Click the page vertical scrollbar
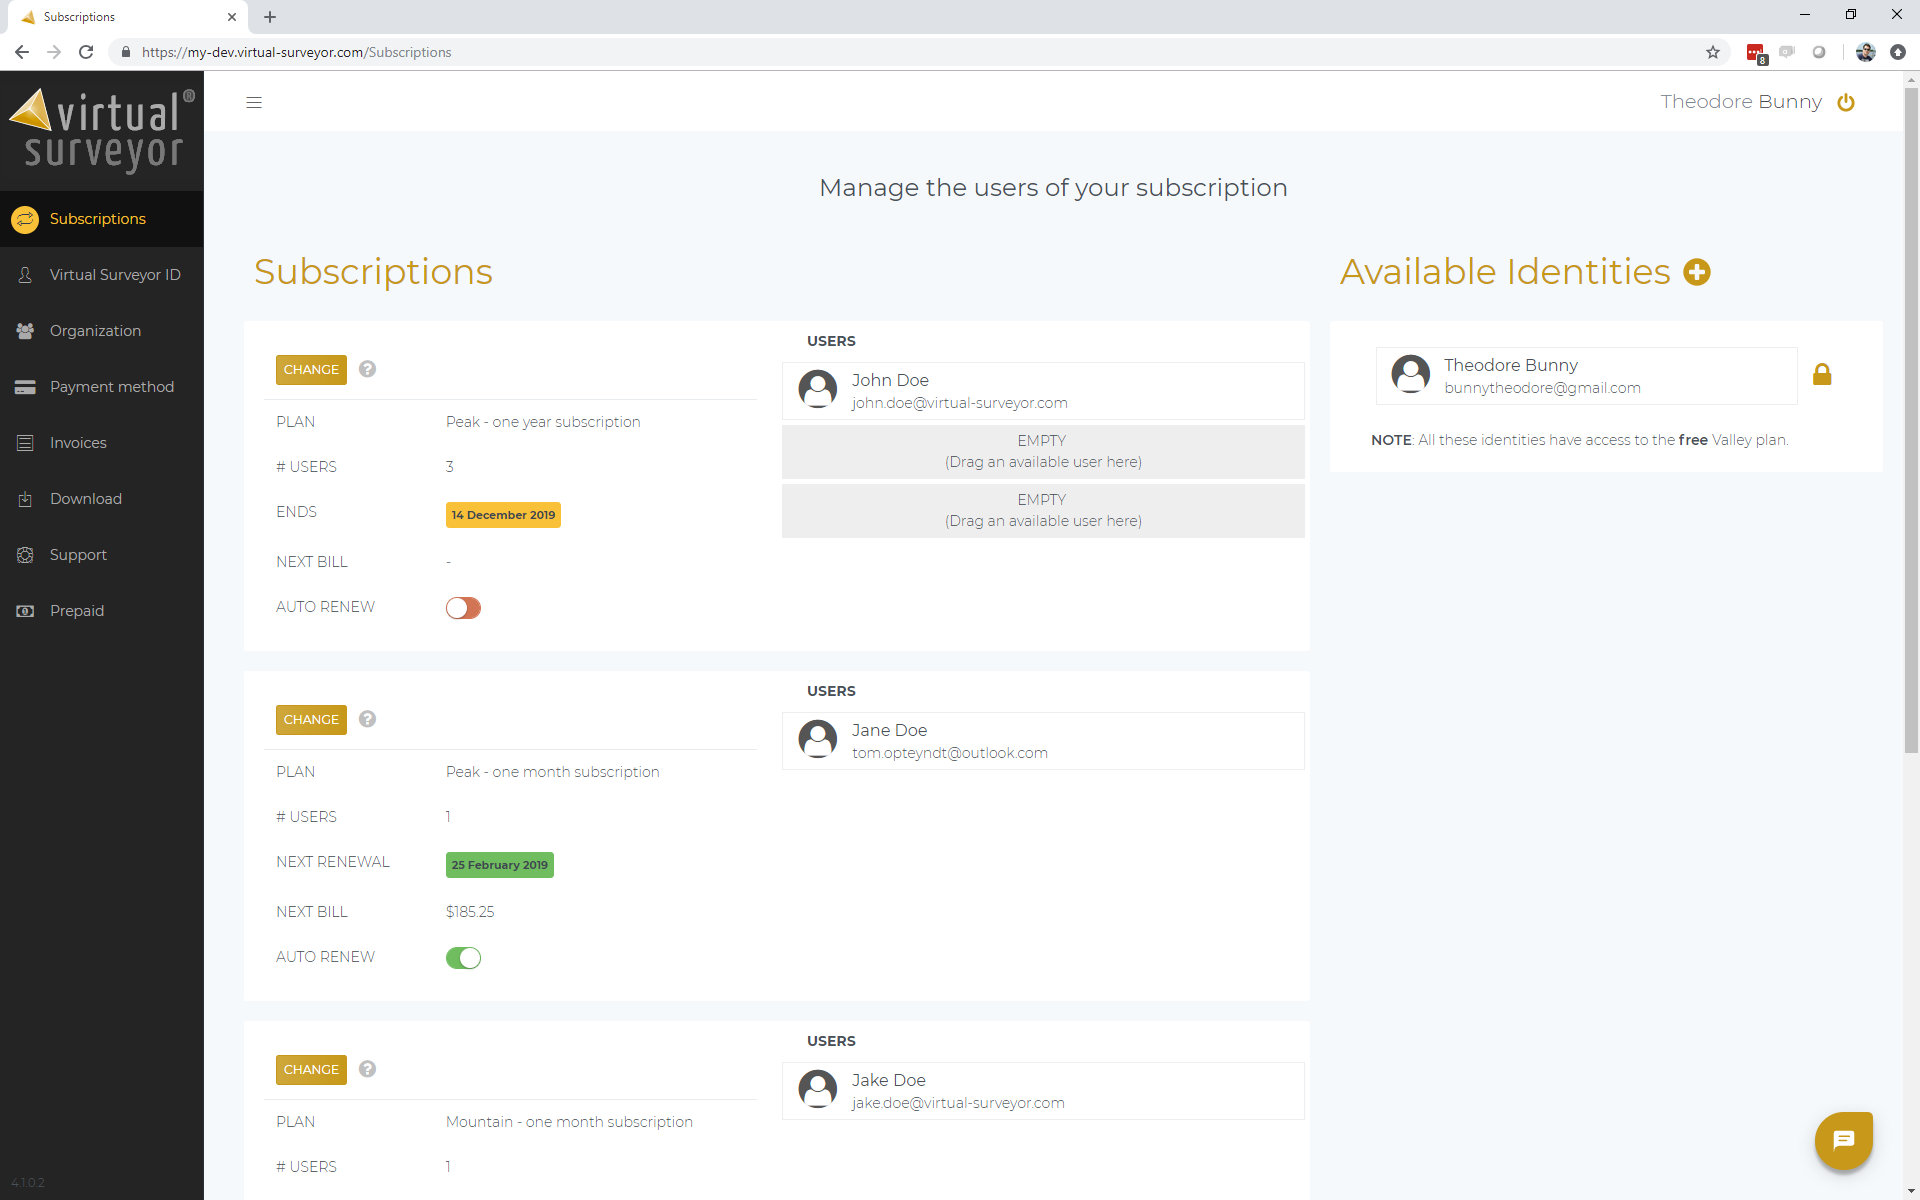The width and height of the screenshot is (1920, 1200). [x=1911, y=420]
